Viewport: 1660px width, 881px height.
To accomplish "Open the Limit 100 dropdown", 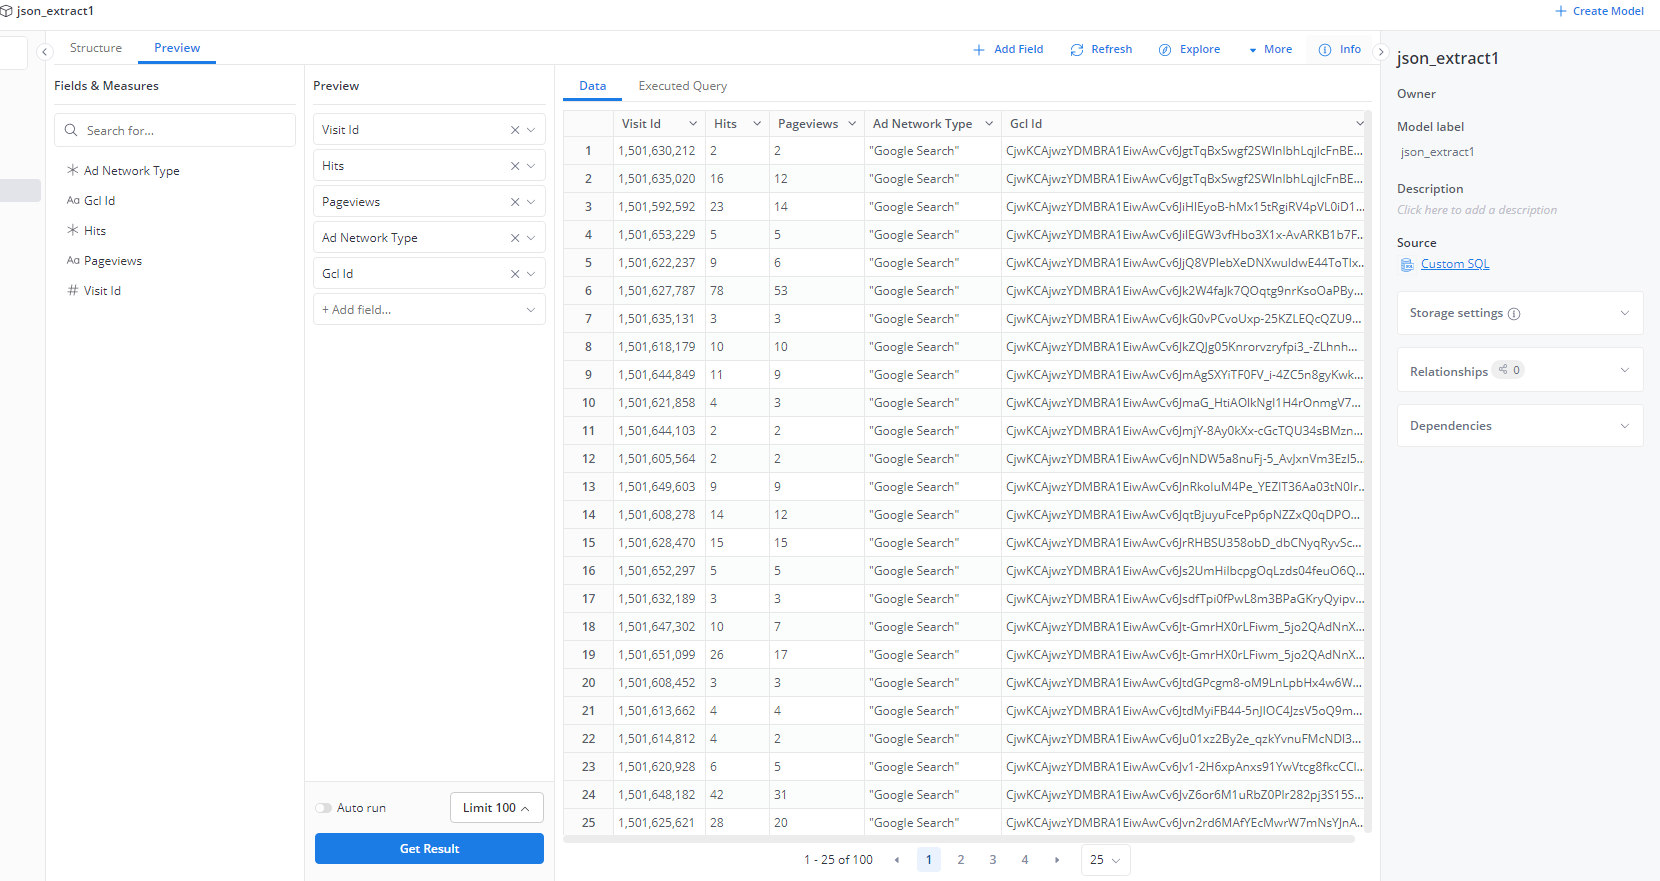I will [x=496, y=808].
